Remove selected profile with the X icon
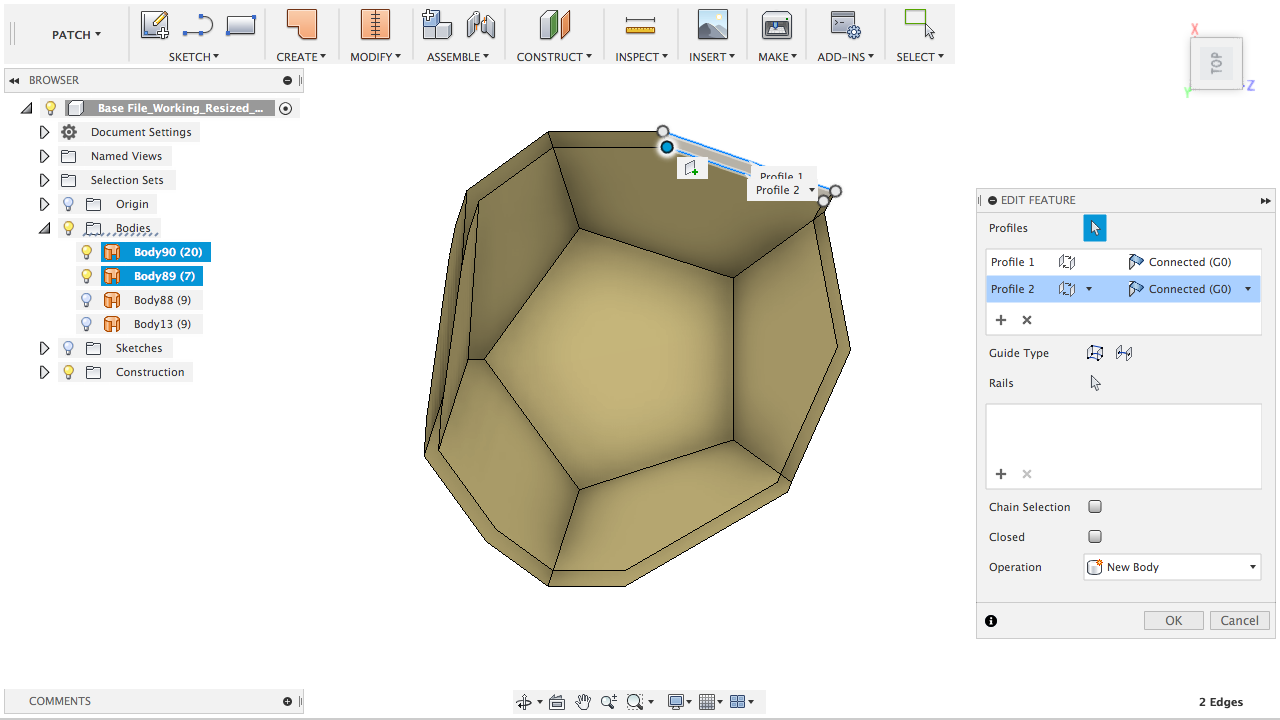 pyautogui.click(x=1027, y=320)
